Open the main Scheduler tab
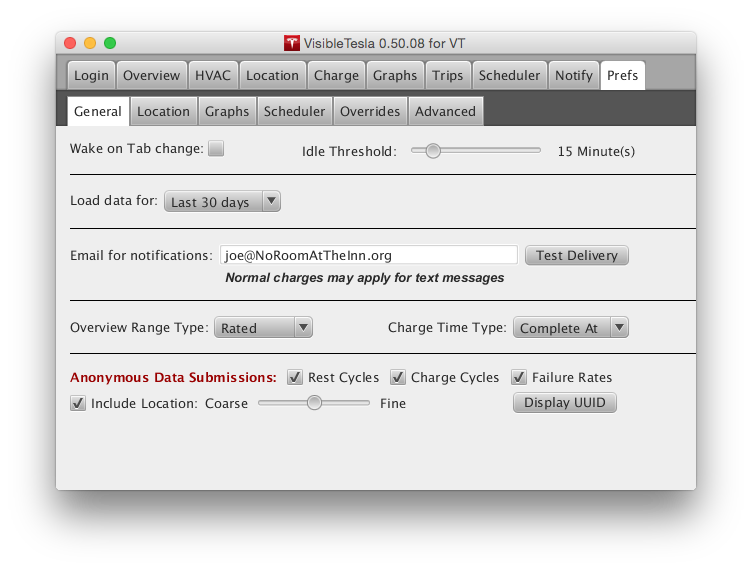This screenshot has height=570, width=752. pos(509,76)
